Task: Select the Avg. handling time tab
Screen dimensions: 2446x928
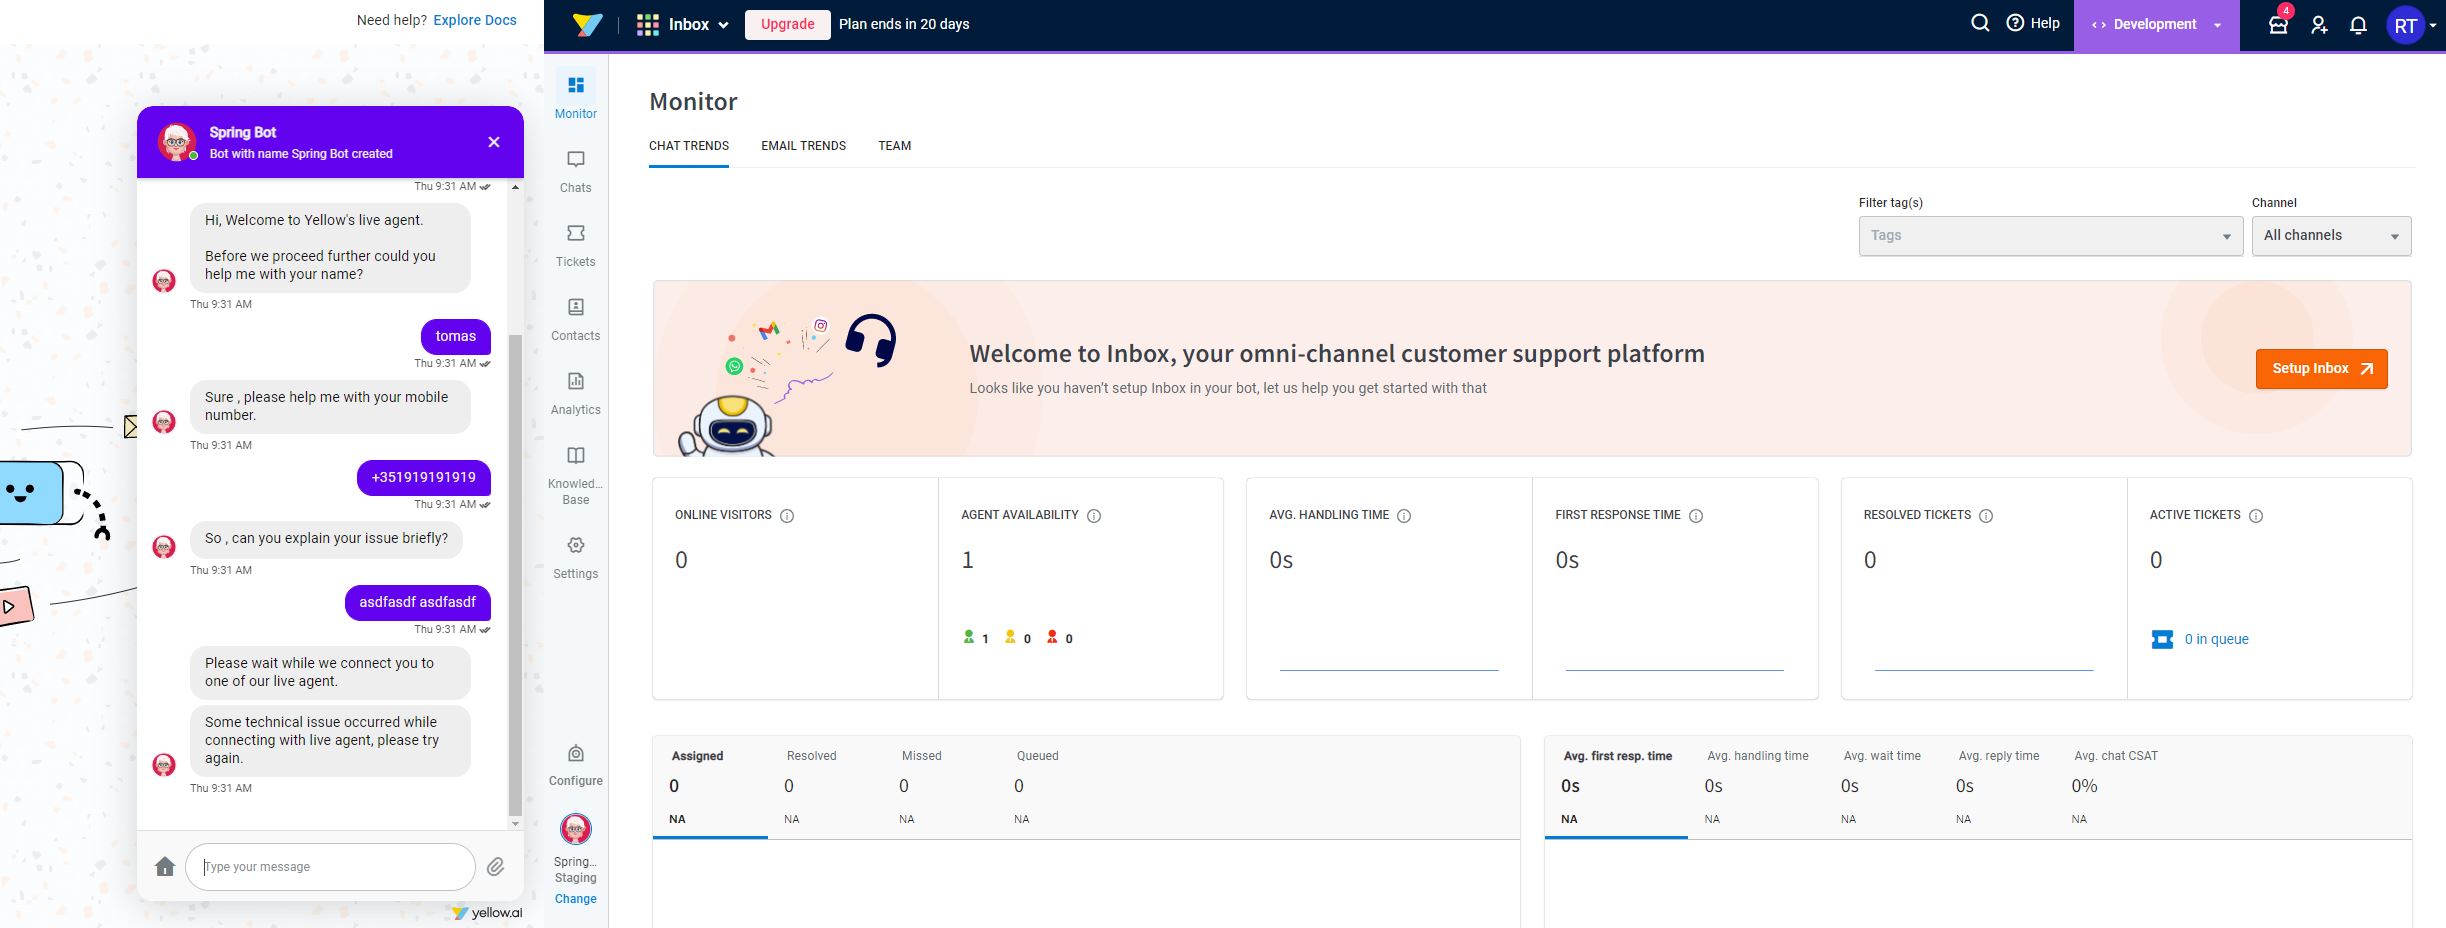Action: pyautogui.click(x=1756, y=787)
